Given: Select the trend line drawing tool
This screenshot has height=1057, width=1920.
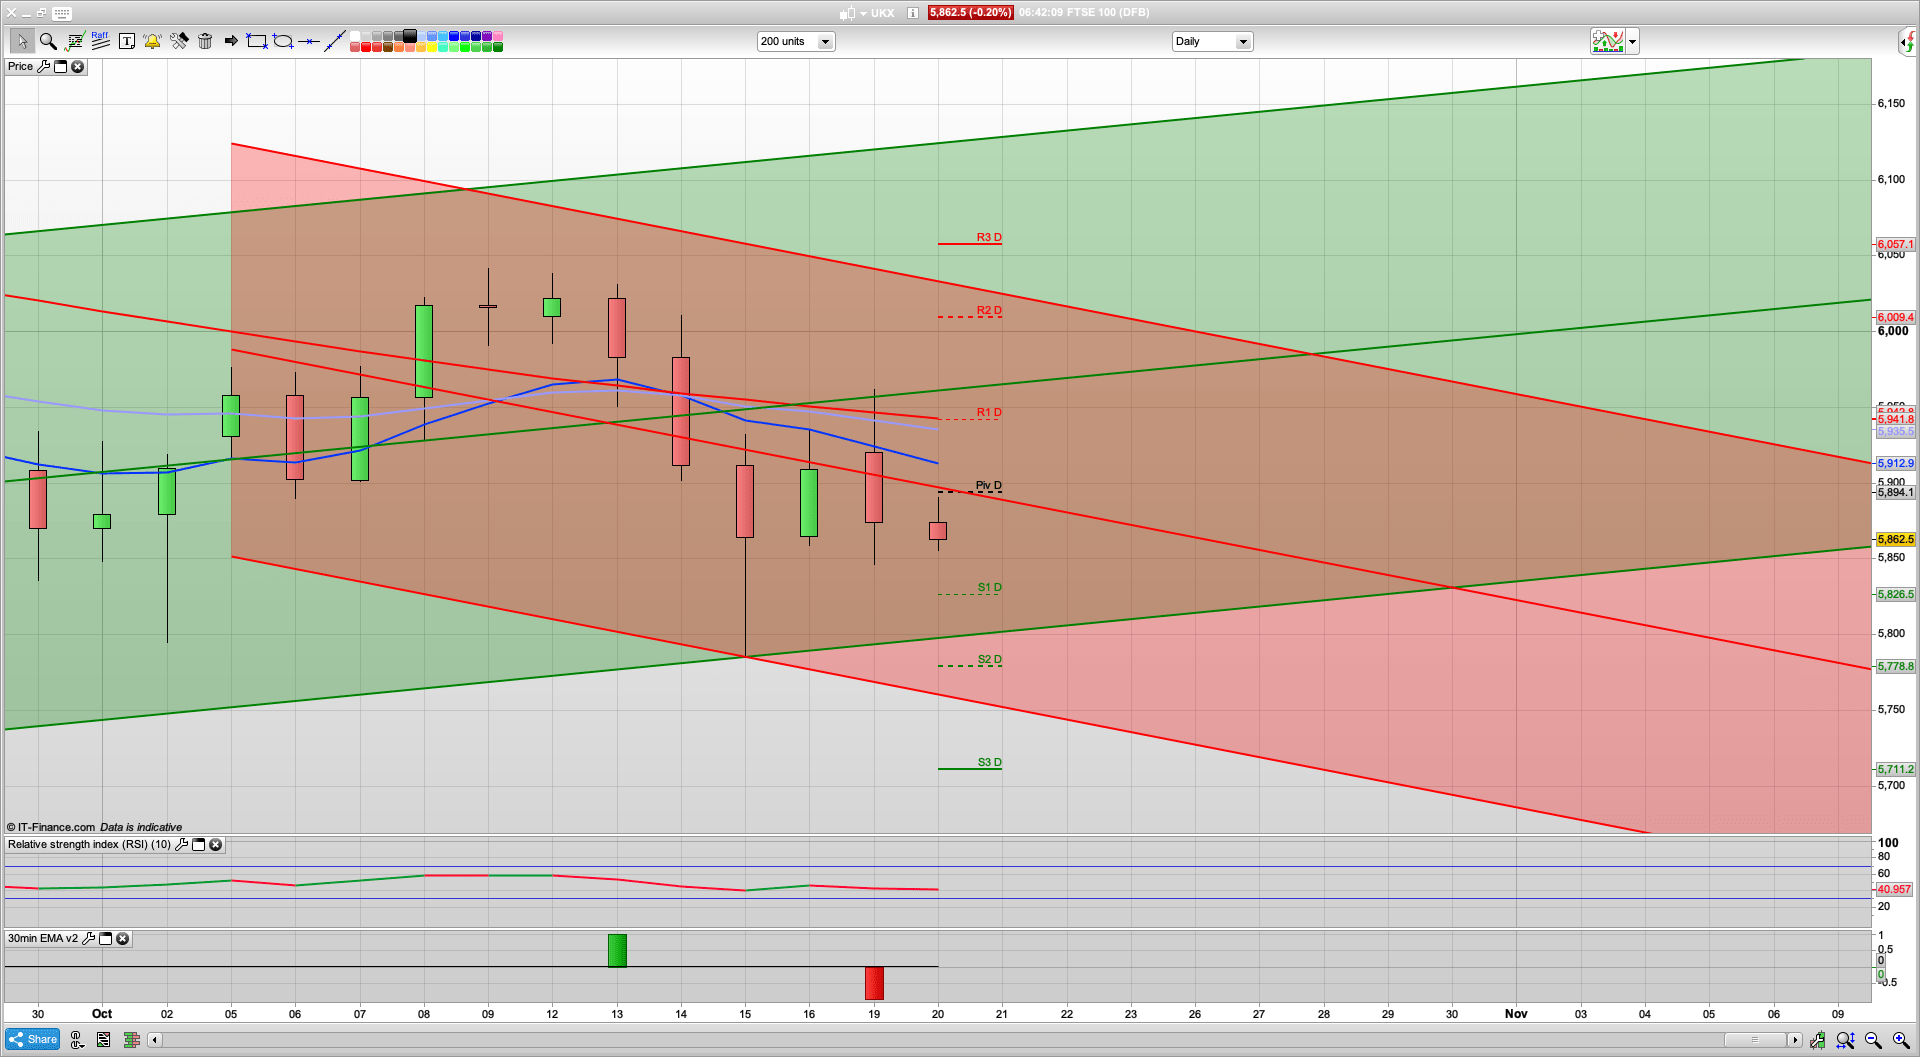Looking at the screenshot, I should (335, 41).
